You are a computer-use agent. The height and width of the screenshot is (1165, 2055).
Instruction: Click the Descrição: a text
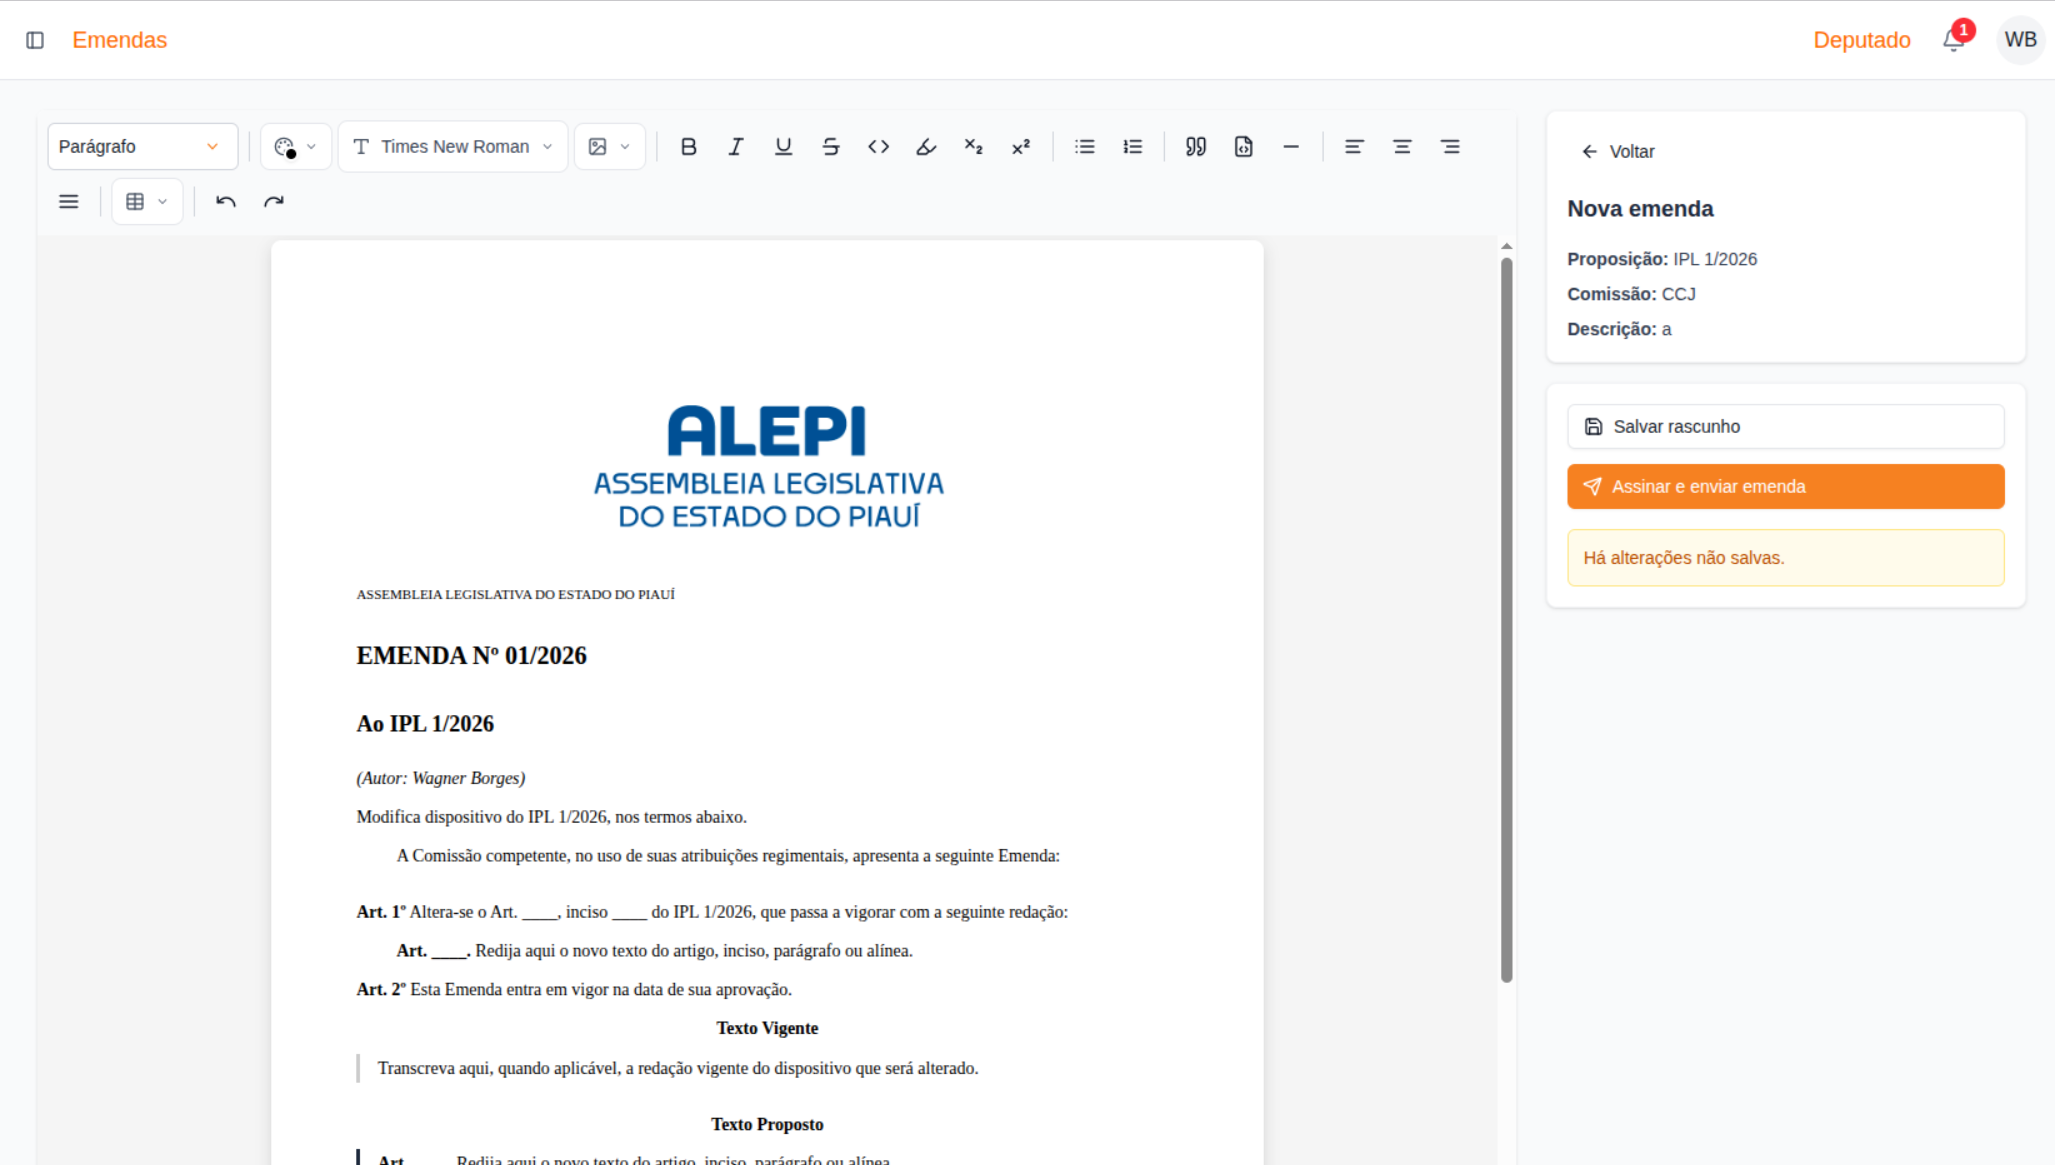1619,329
